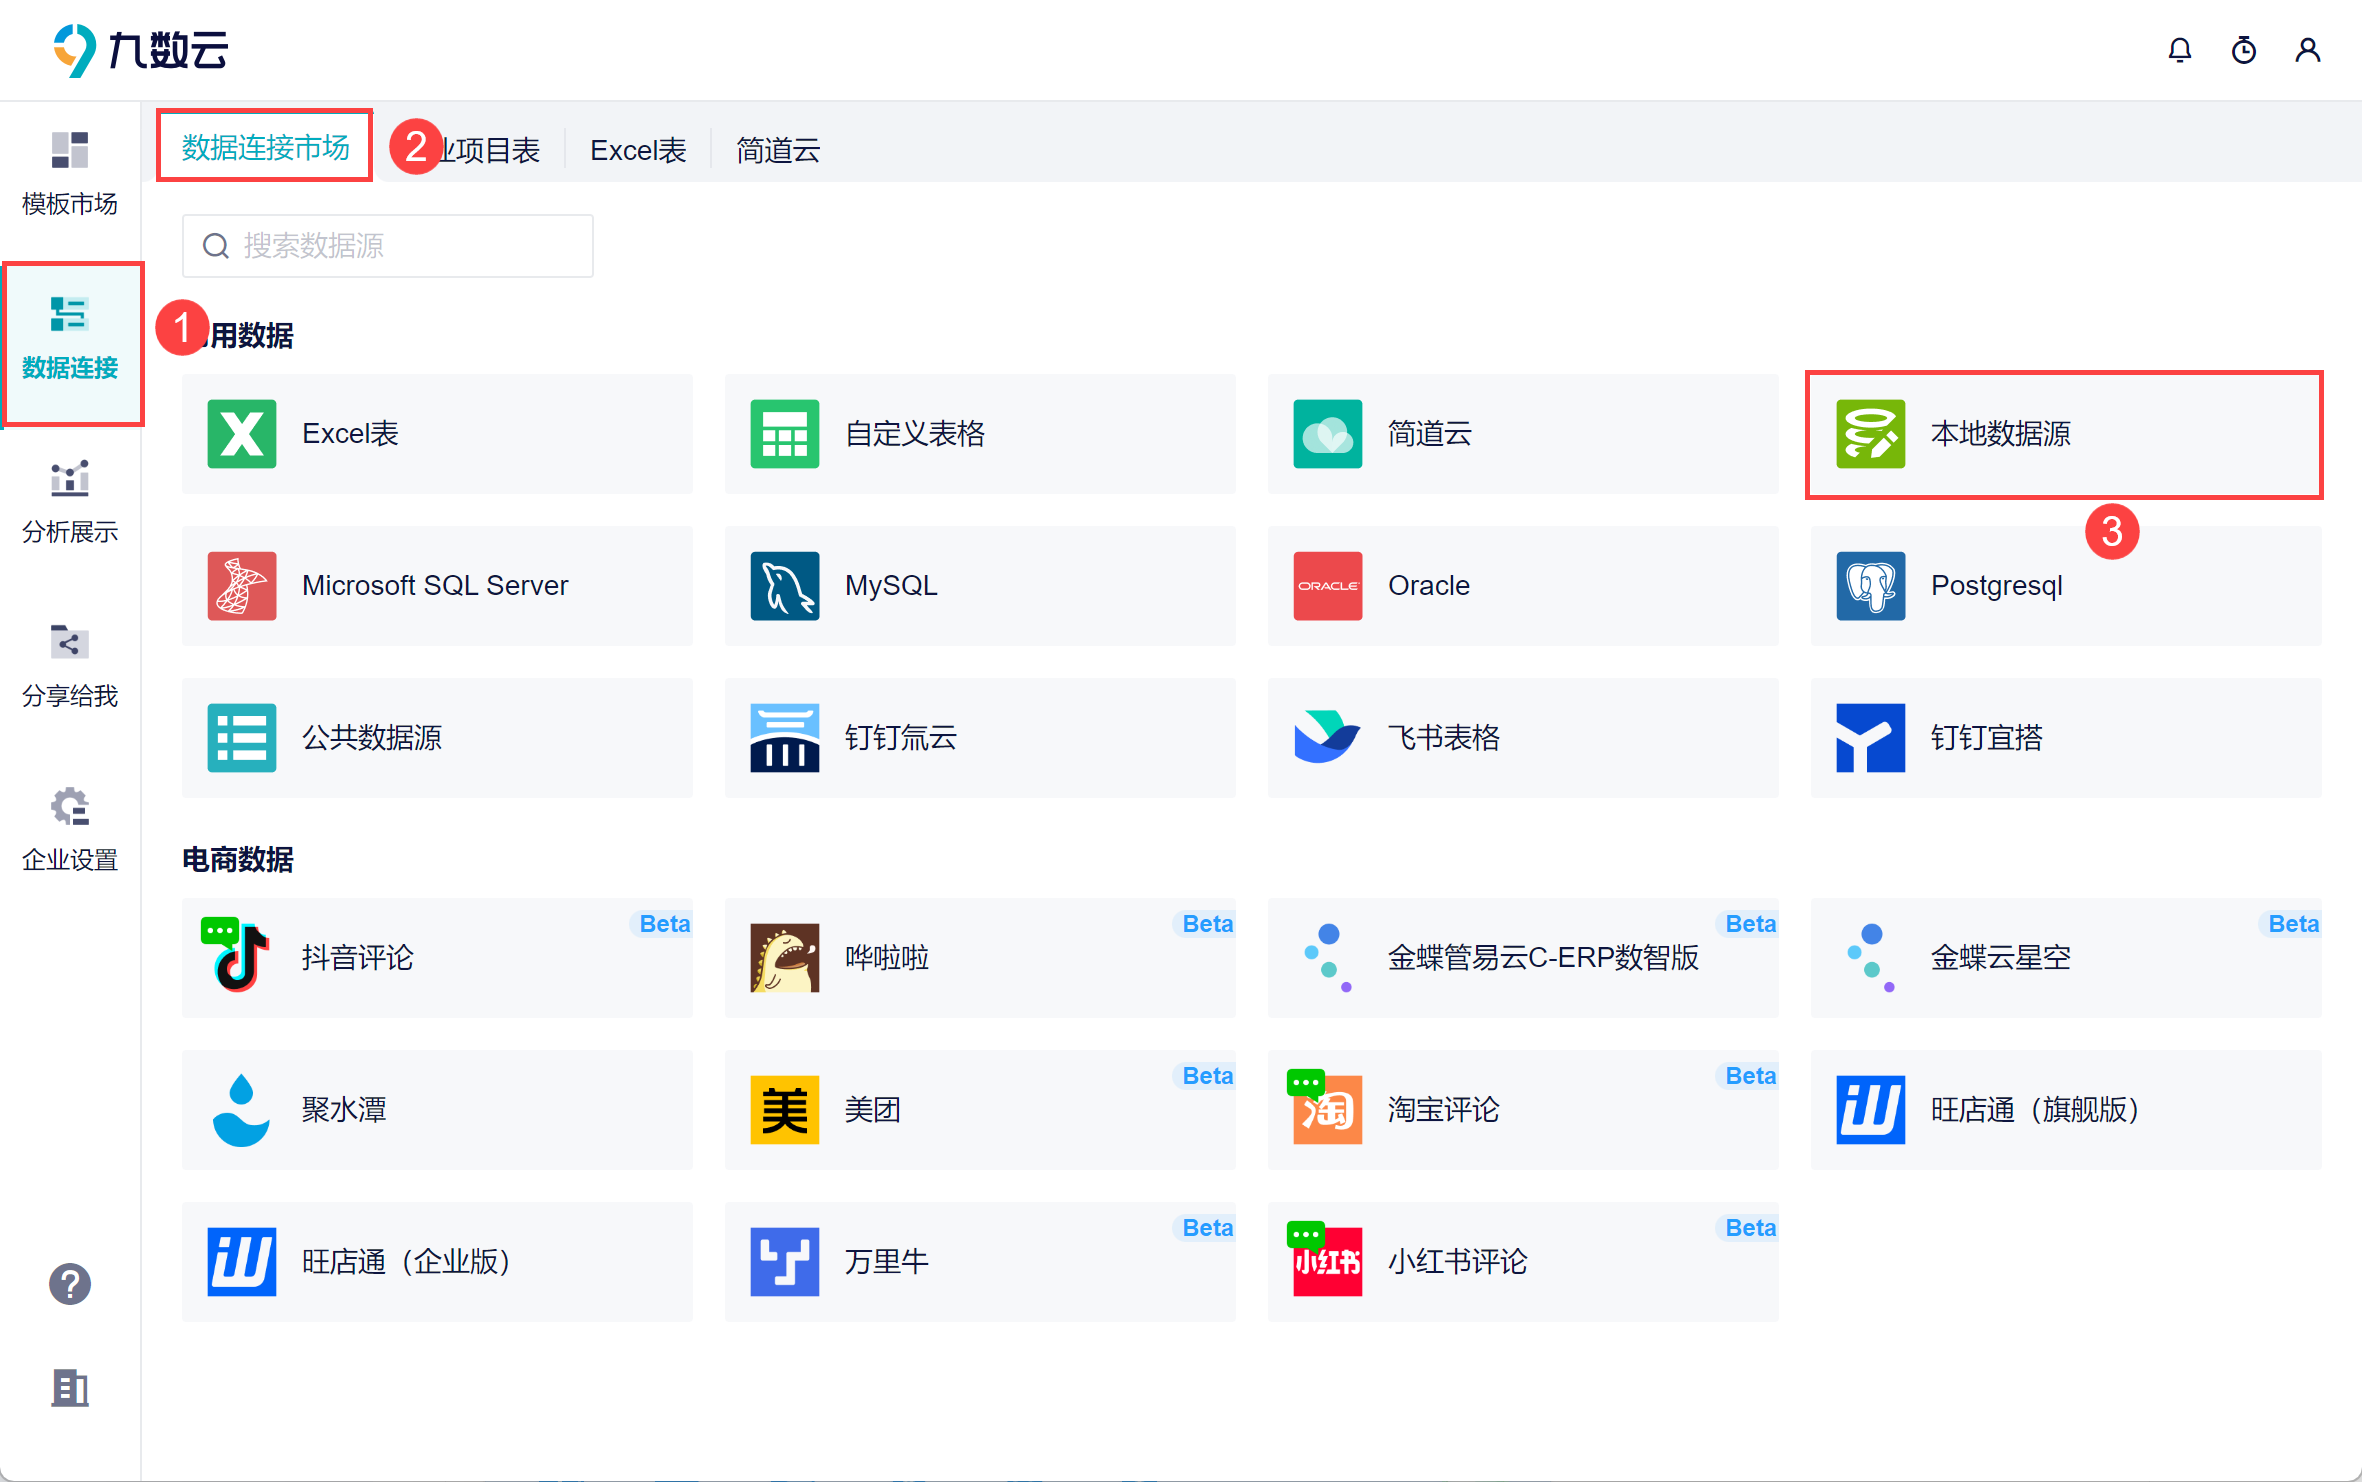Open the 抖音评论 Beta data source
Screen dimensions: 2362x1482
(437, 958)
